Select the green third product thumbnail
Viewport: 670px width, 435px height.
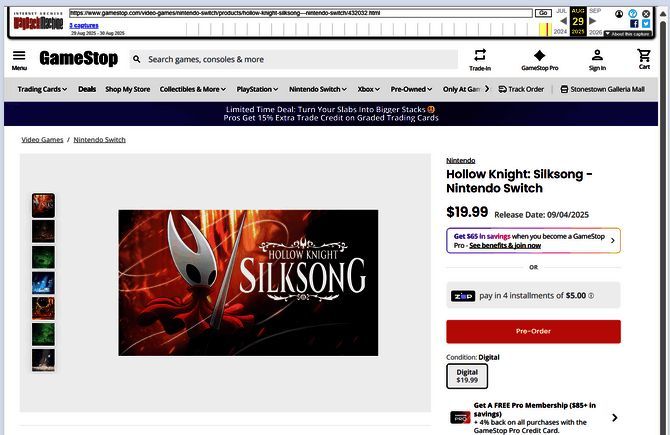point(43,257)
